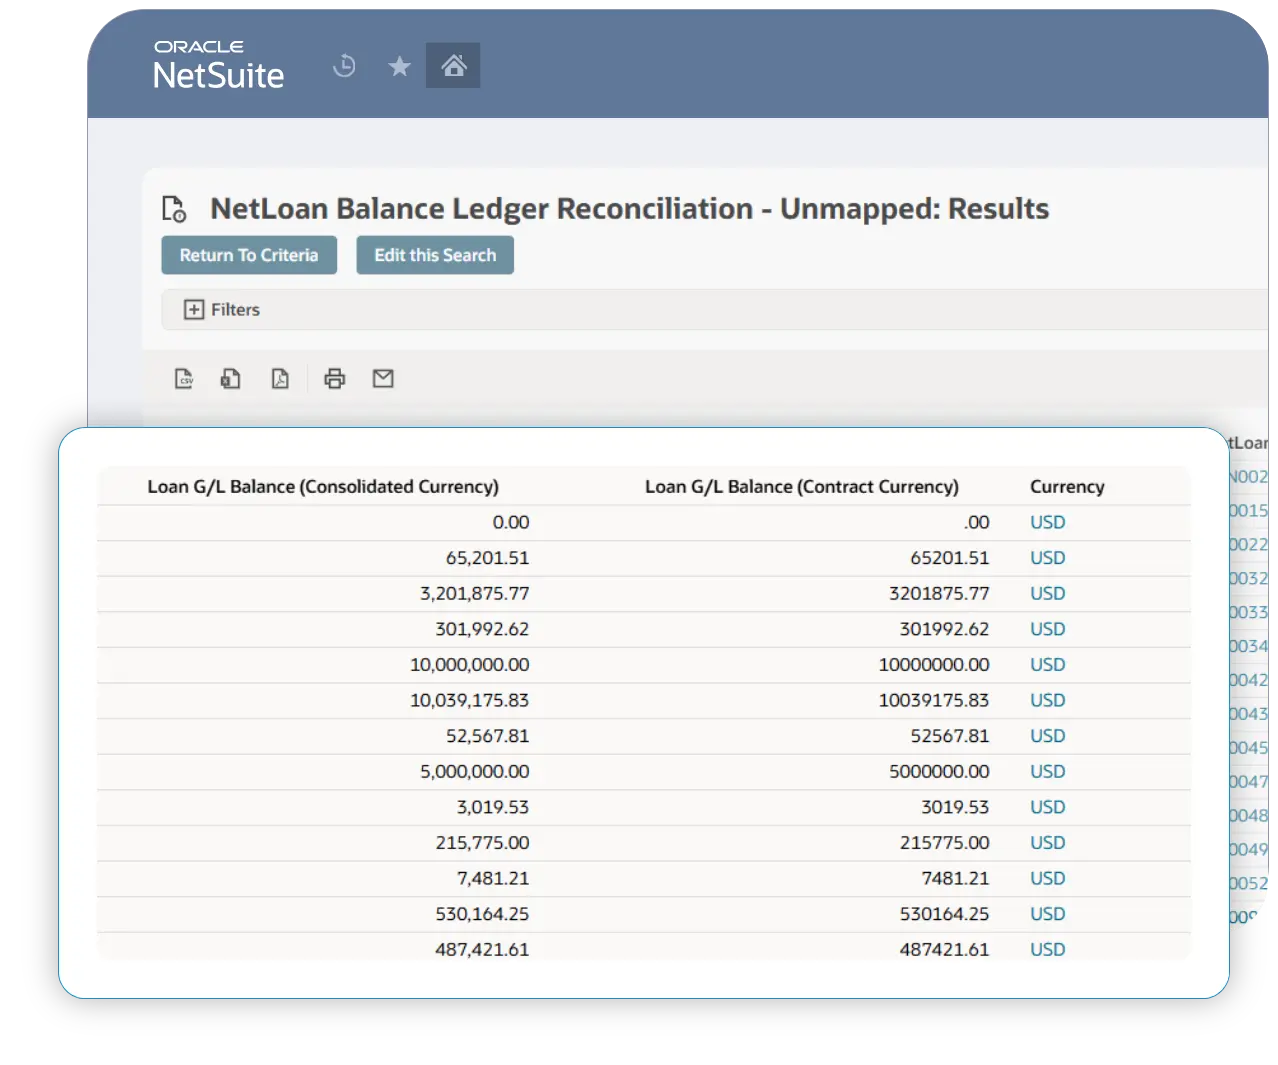Open USD link in the 10,000,000.00 row
1278x1065 pixels.
pyautogui.click(x=1048, y=665)
